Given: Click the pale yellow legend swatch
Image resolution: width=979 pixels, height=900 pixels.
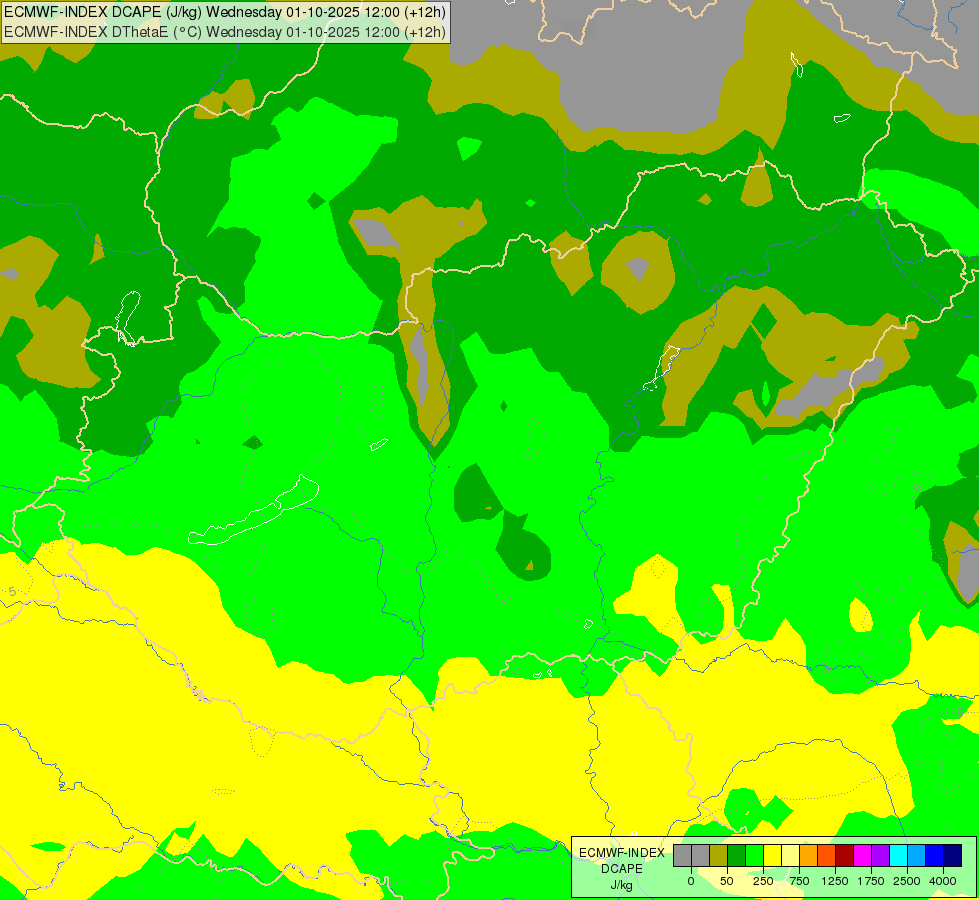Looking at the screenshot, I should click(790, 856).
